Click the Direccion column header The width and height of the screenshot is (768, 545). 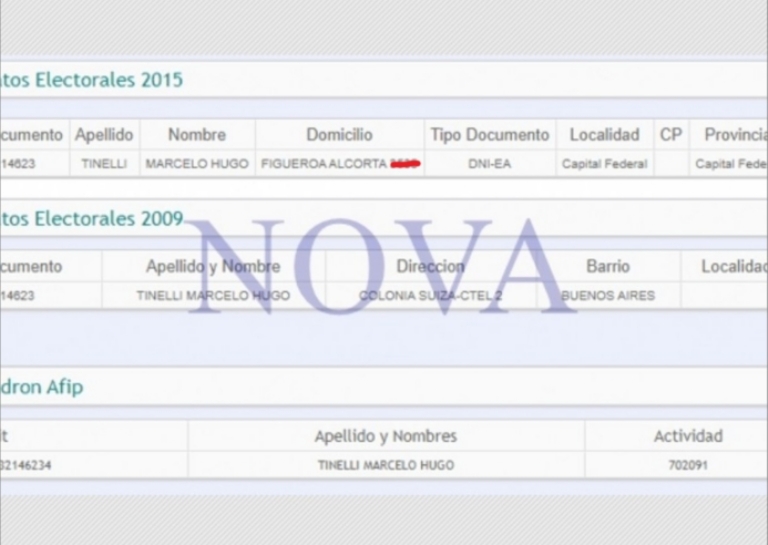[430, 266]
